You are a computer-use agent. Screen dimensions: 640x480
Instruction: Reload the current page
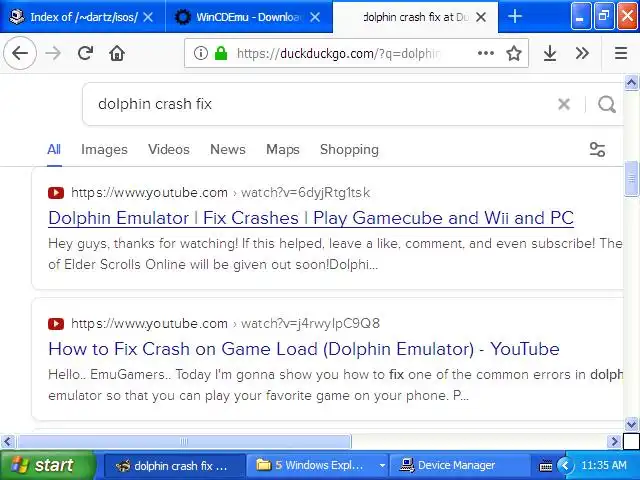[x=85, y=53]
